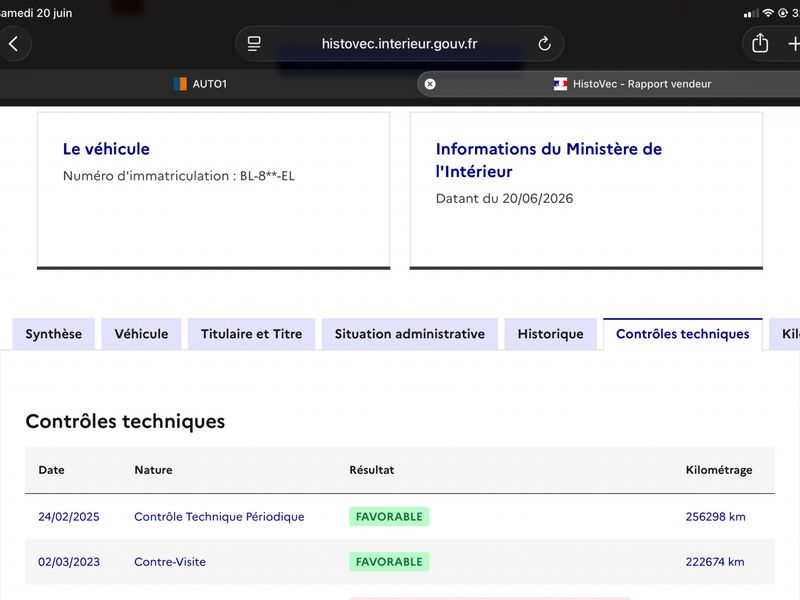Image resolution: width=800 pixels, height=600 pixels.
Task: Select the Contrôles techniques tab
Action: point(683,334)
